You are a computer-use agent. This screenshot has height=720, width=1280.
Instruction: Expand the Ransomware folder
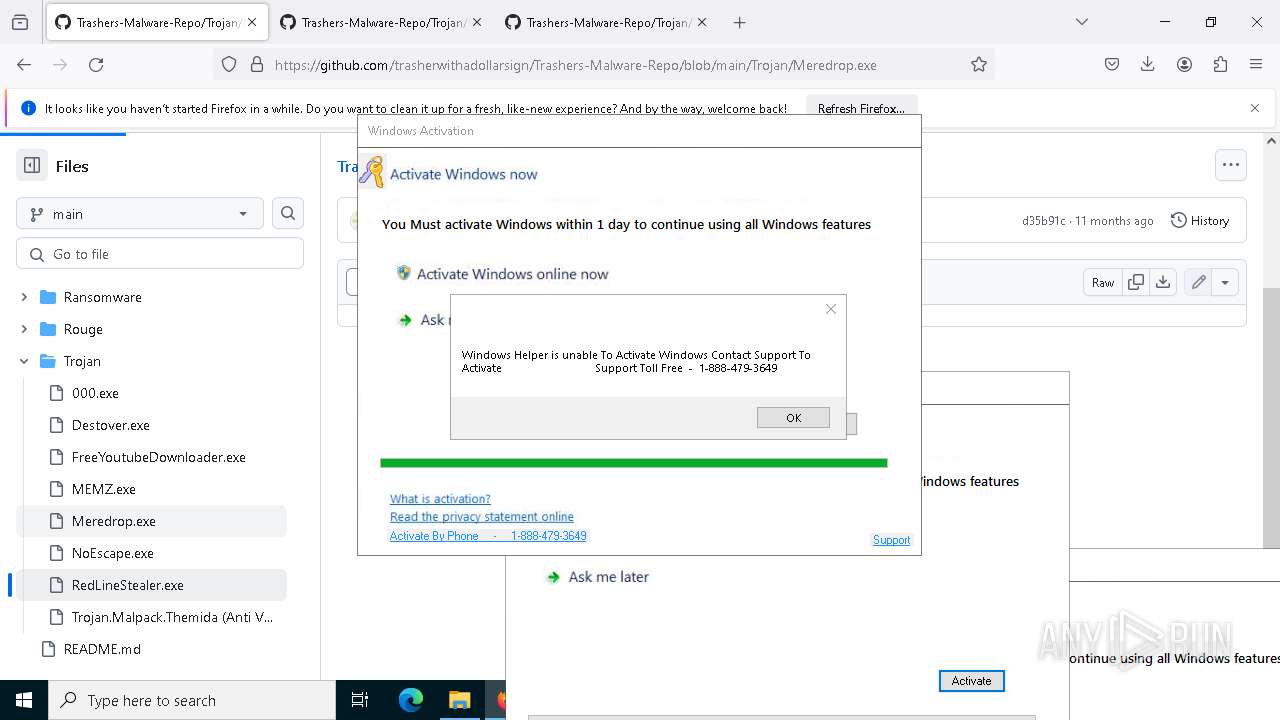point(24,297)
